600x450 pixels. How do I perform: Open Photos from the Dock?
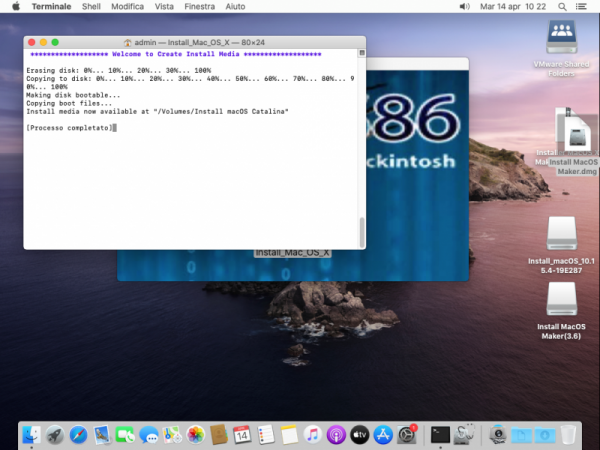coord(196,435)
